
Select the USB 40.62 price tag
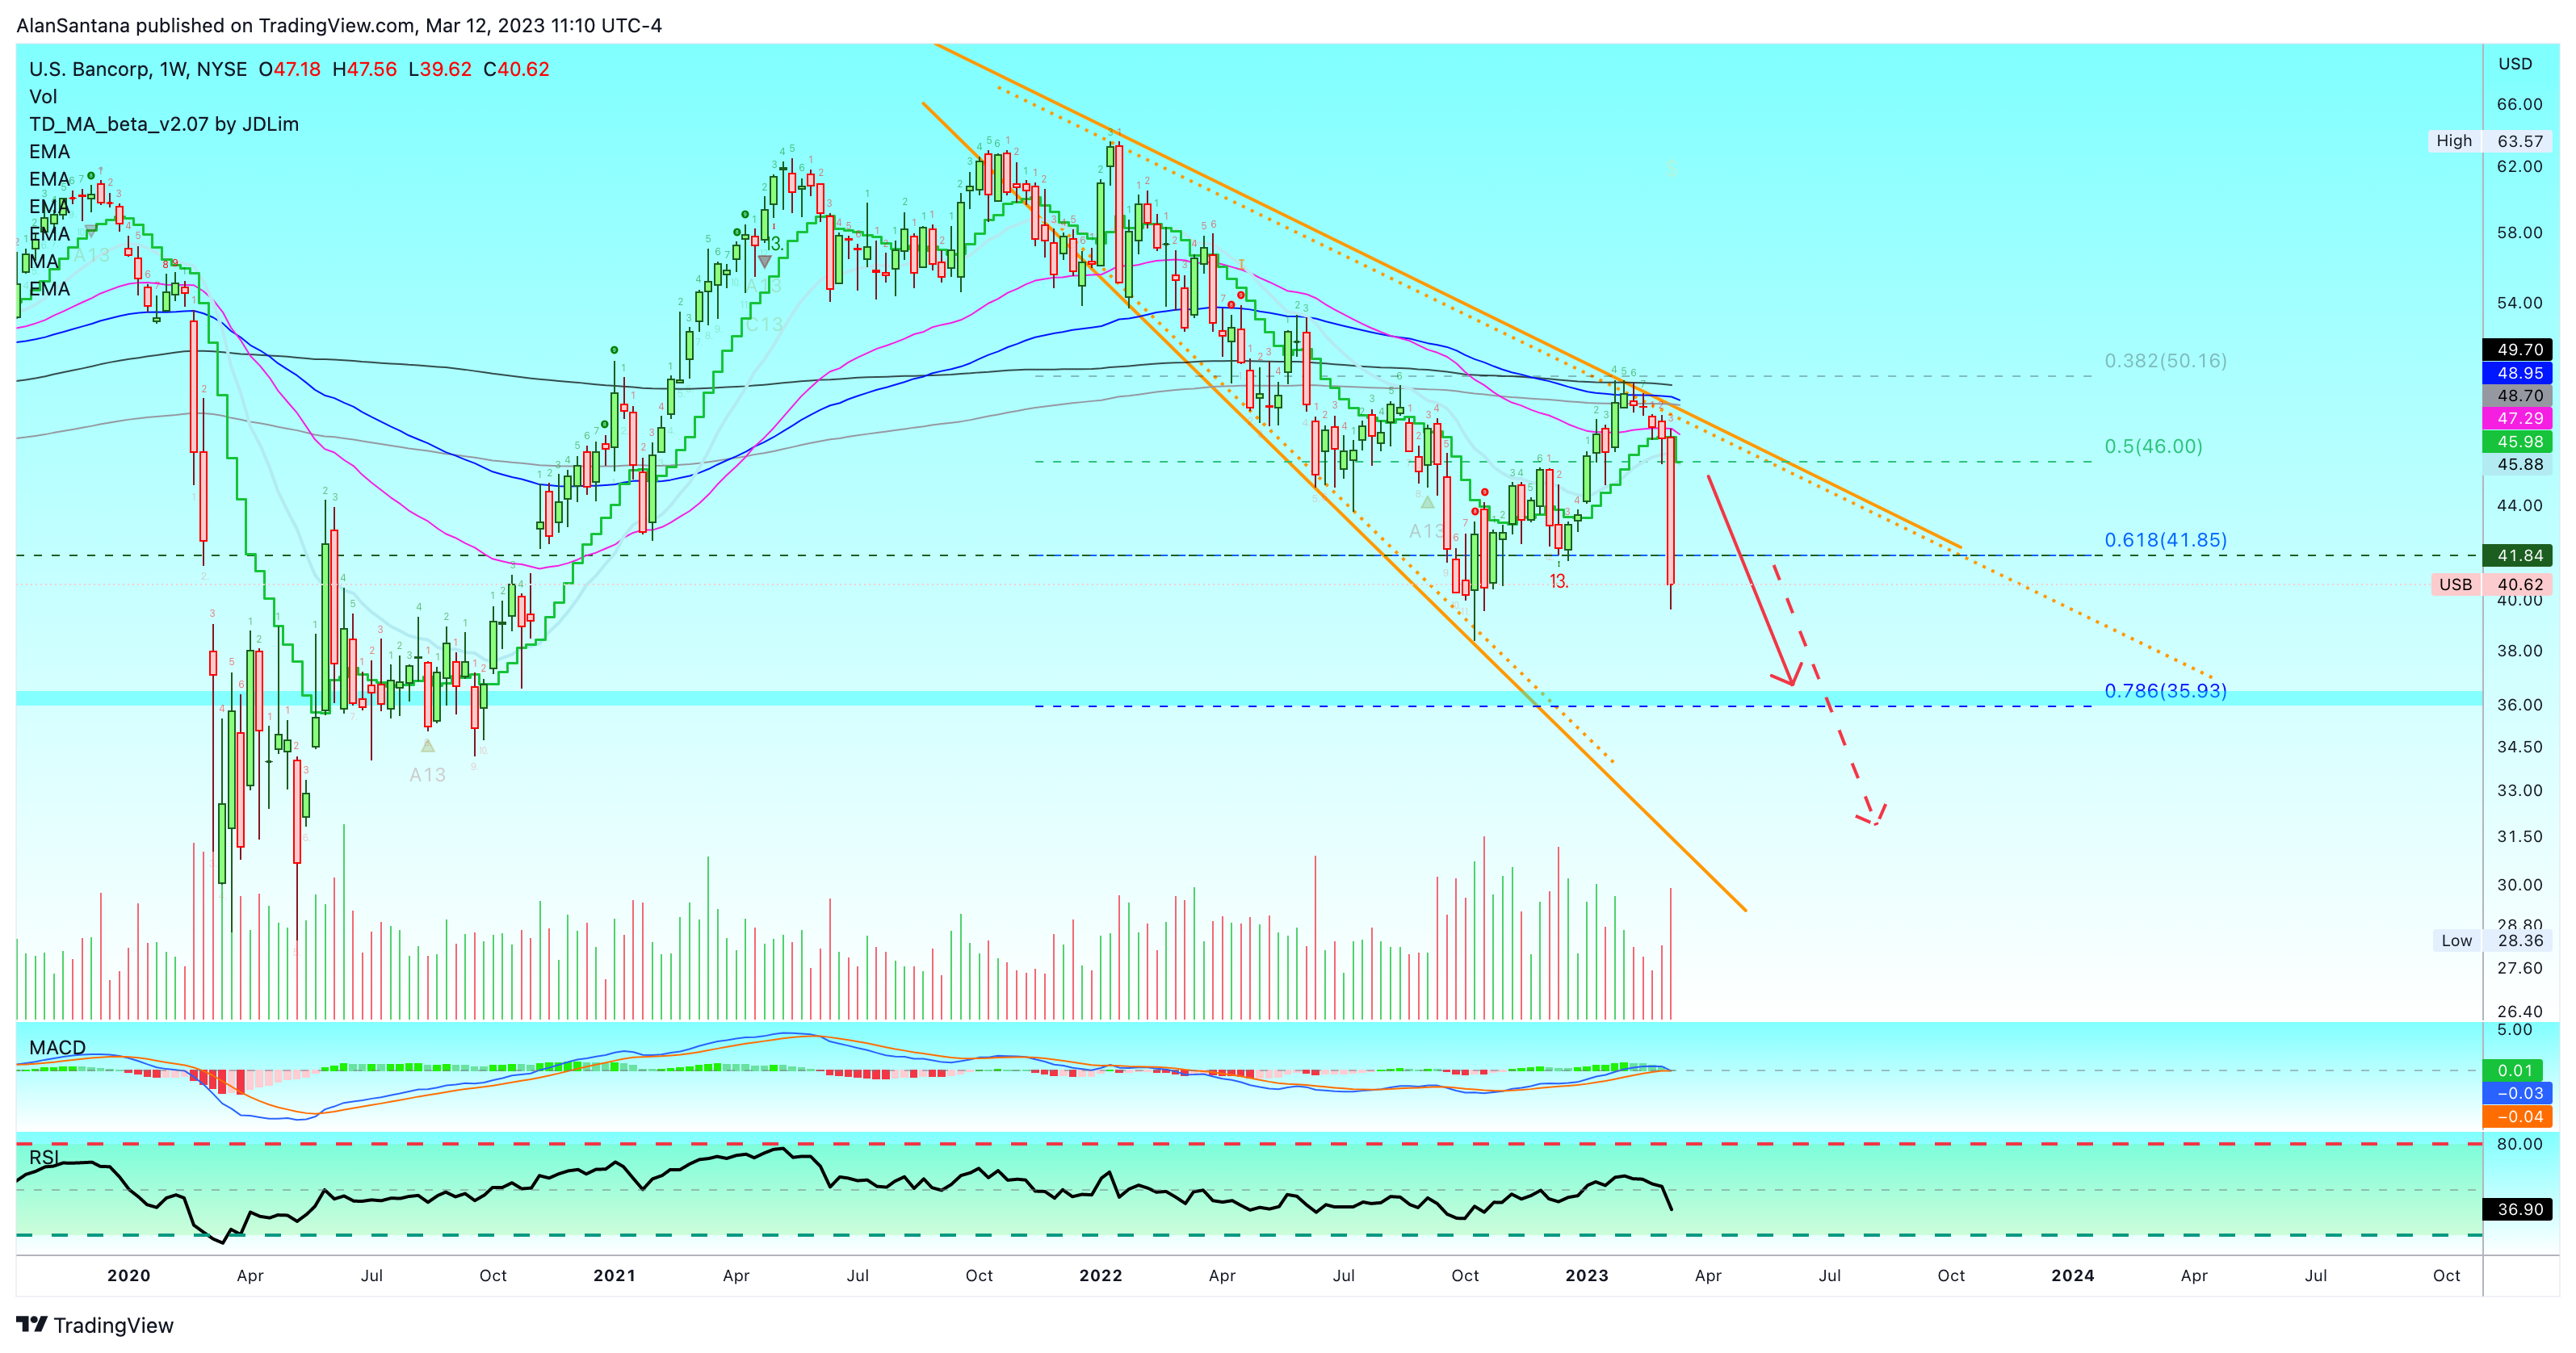2491,585
